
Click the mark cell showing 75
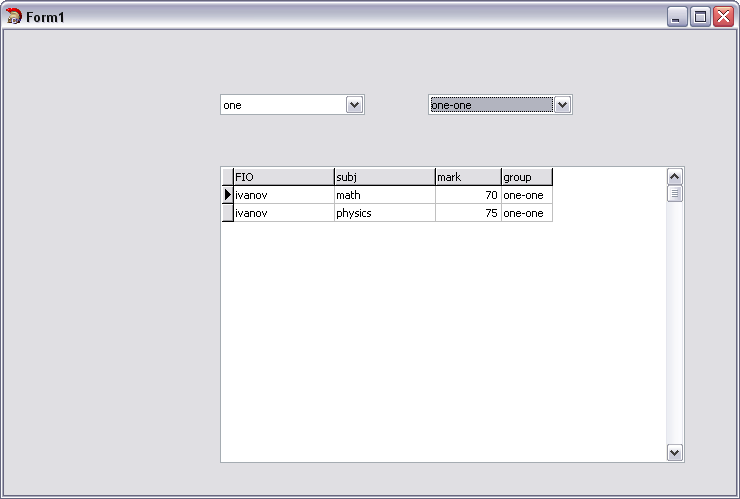point(467,213)
